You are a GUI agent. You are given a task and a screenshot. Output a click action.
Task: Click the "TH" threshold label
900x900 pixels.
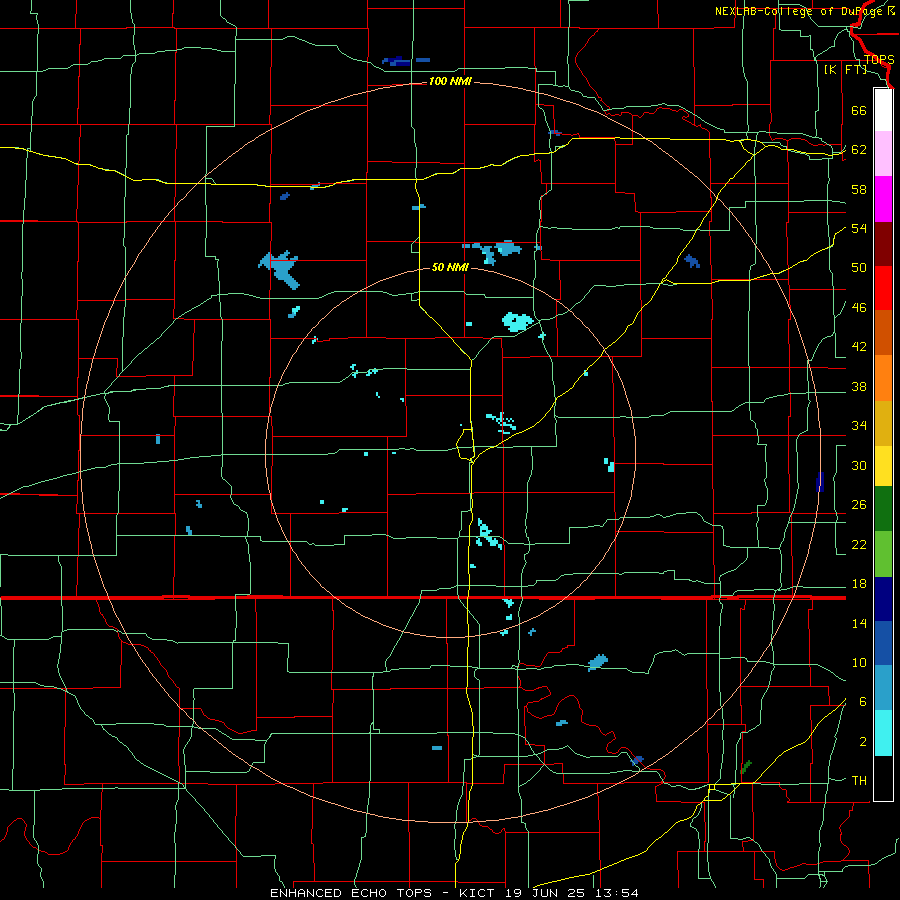click(x=859, y=781)
